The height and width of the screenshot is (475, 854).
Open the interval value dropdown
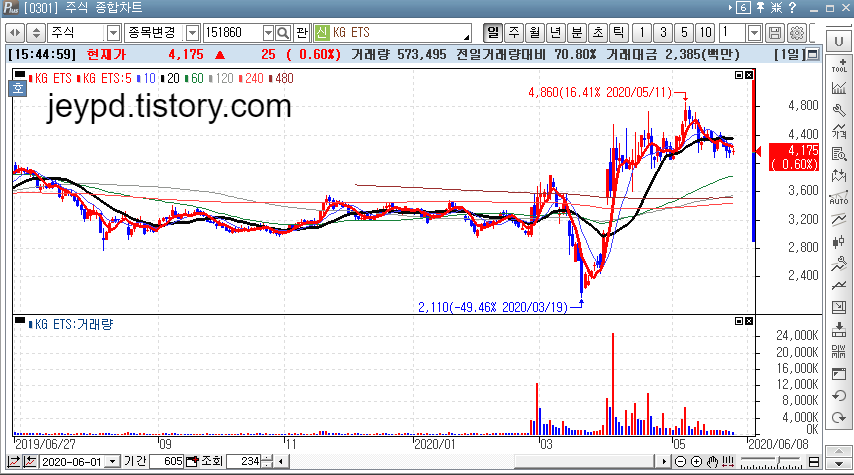click(x=754, y=33)
